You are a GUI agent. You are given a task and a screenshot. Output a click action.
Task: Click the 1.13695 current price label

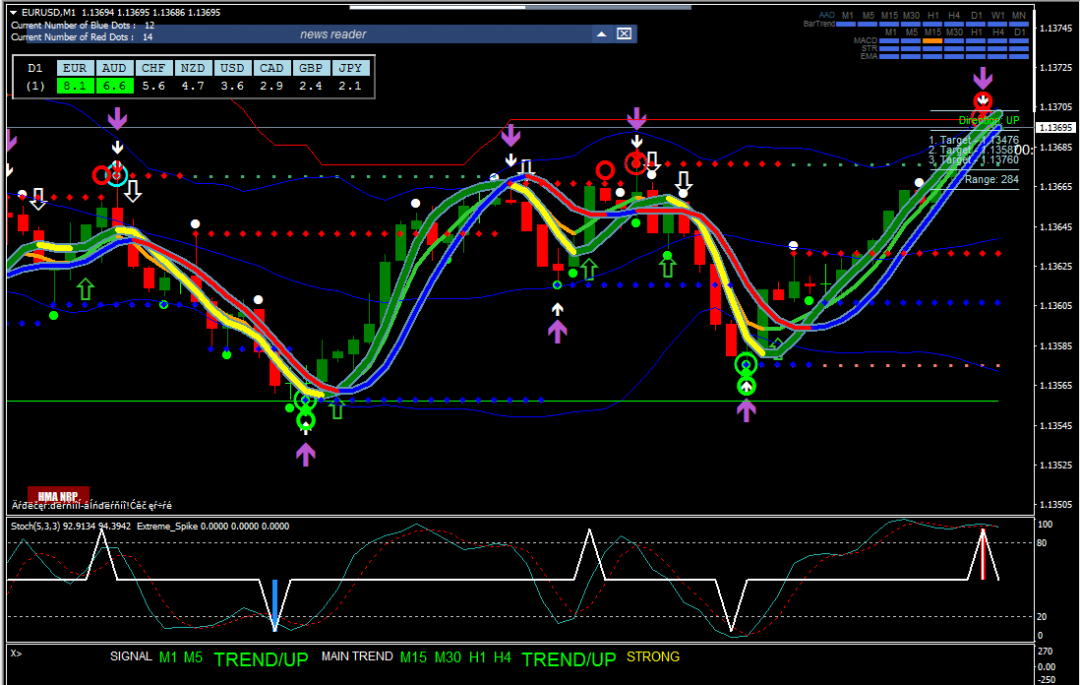click(x=1056, y=128)
